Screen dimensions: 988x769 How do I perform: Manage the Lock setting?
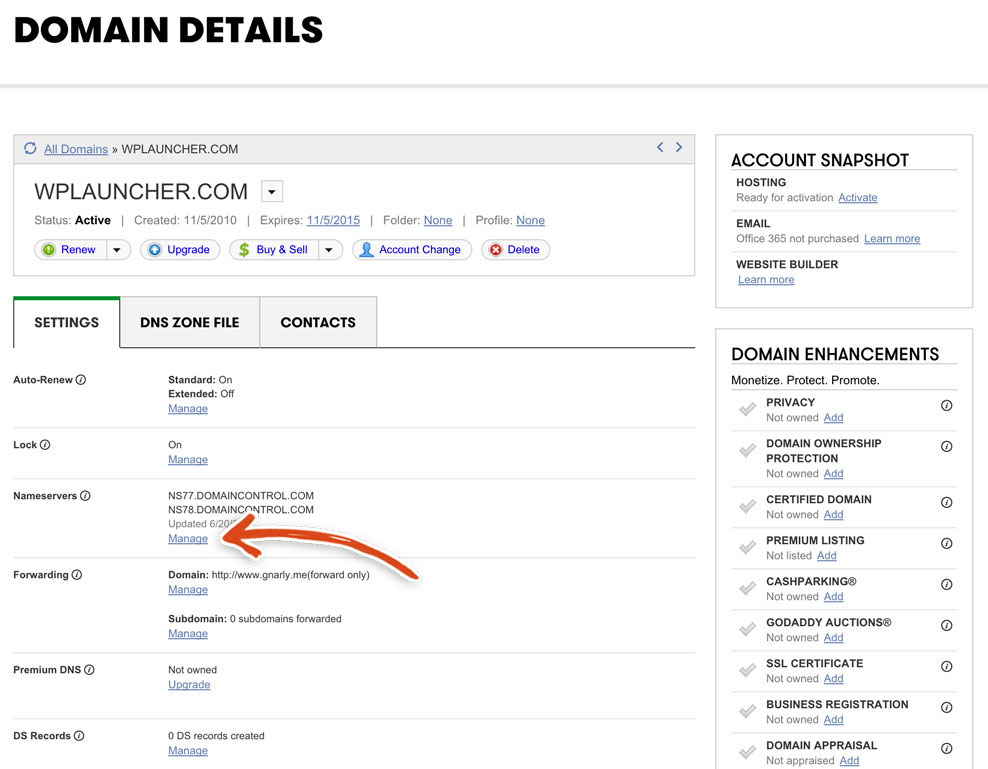click(x=188, y=460)
